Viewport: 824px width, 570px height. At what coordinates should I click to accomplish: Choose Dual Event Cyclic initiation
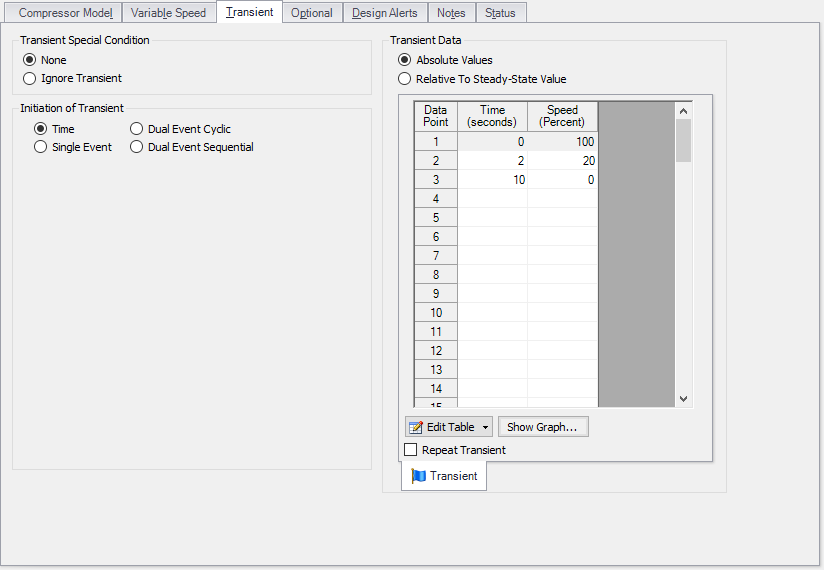point(137,129)
